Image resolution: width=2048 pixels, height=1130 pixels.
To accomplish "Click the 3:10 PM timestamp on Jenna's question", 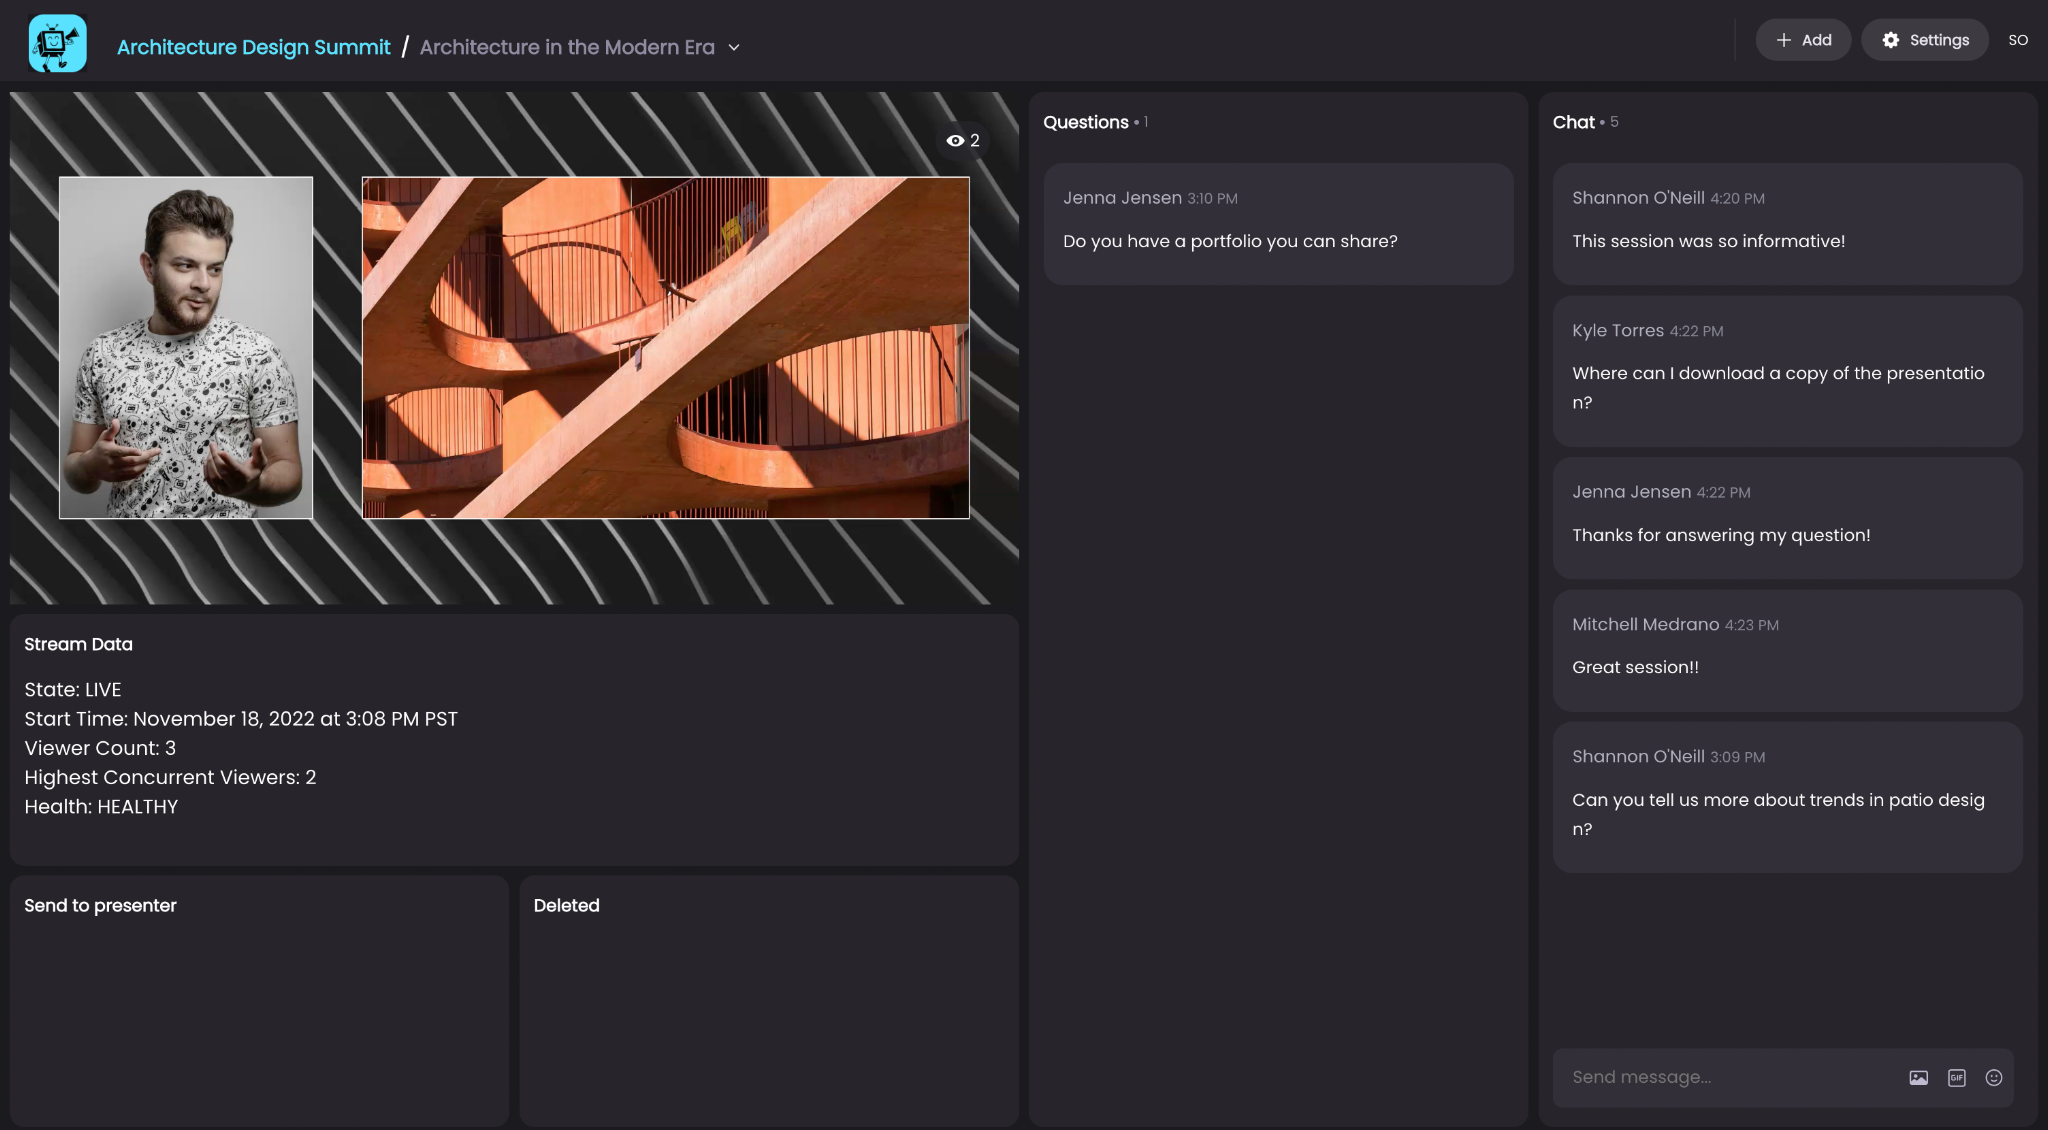I will 1212,198.
